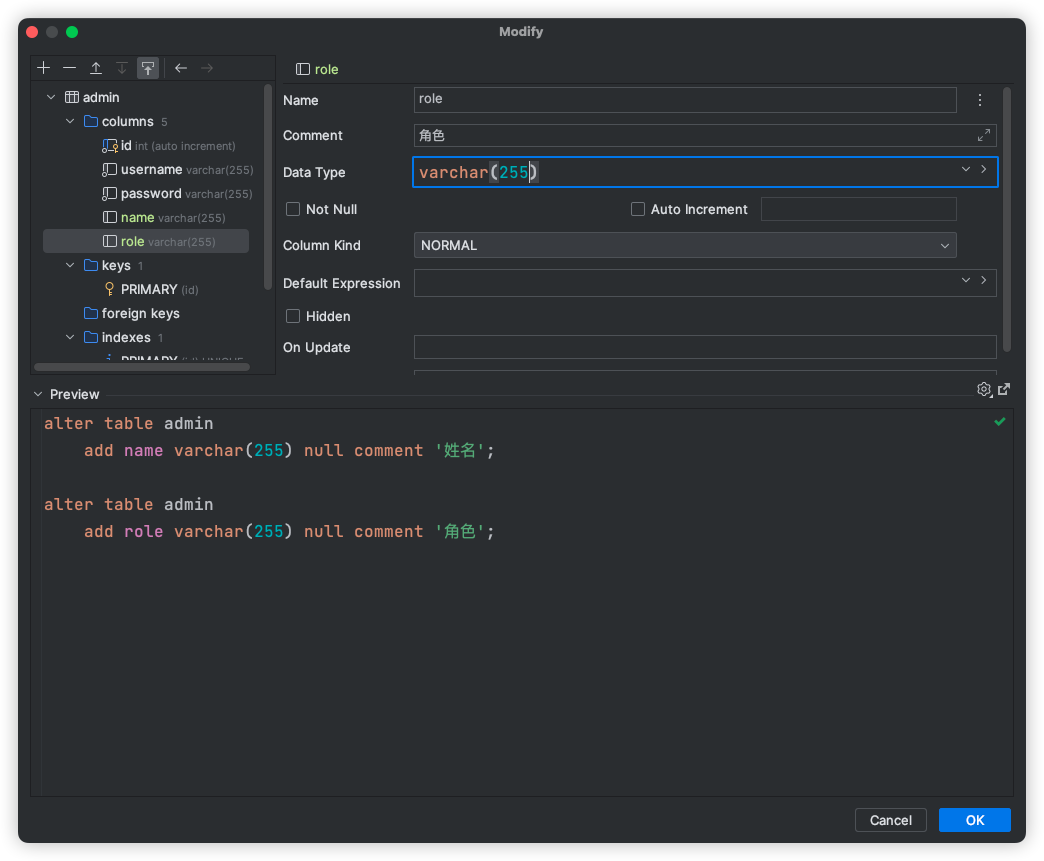This screenshot has width=1044, height=861.
Task: Click the move up arrow icon
Action: [96, 68]
